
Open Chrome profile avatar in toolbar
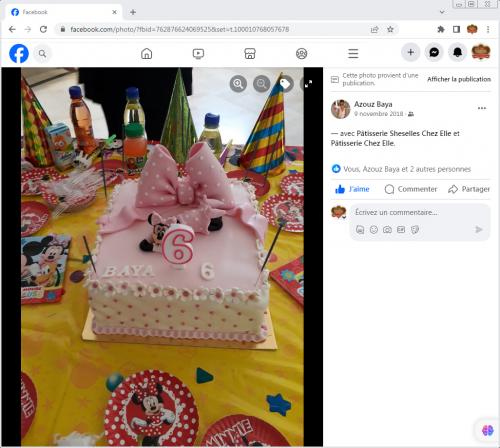point(472,29)
